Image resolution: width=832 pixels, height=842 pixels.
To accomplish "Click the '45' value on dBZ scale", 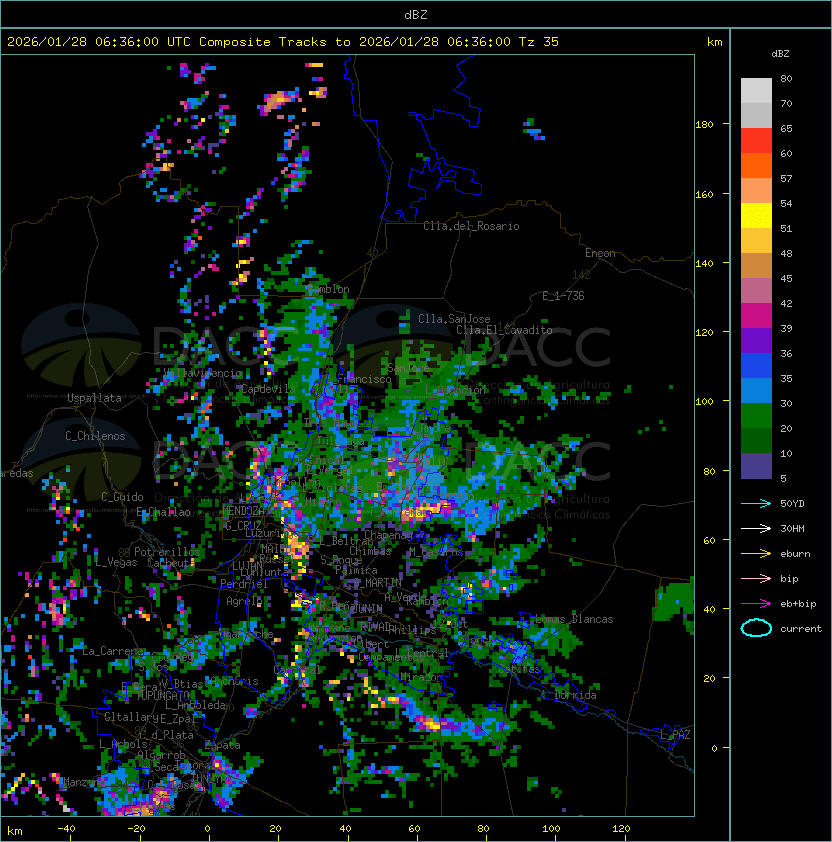I will [x=786, y=278].
